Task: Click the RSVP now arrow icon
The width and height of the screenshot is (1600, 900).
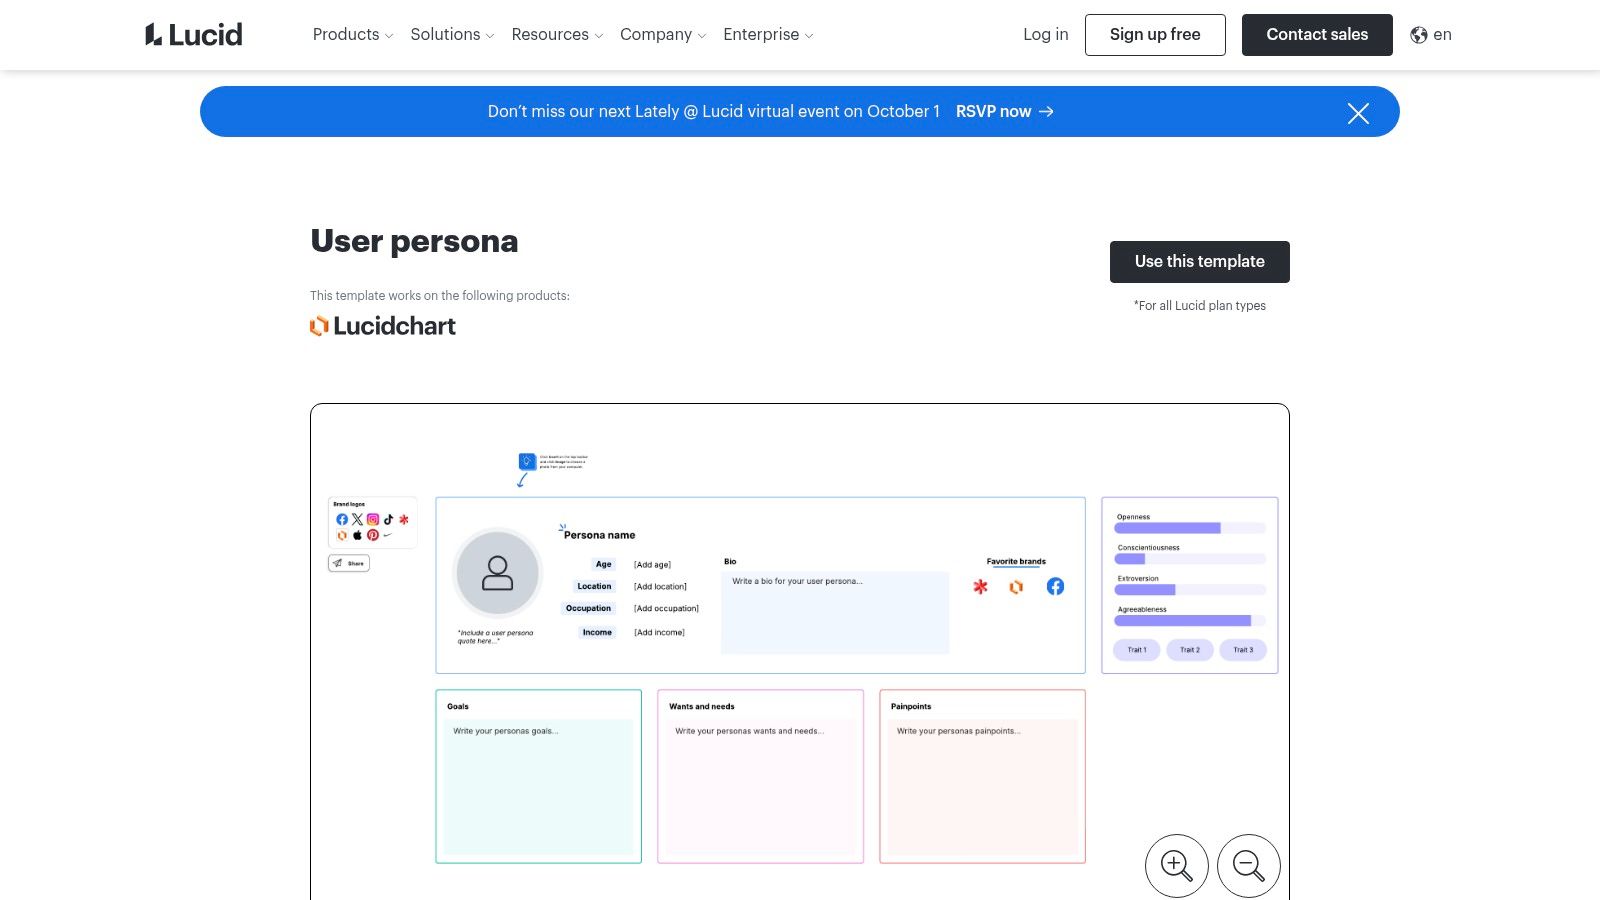Action: tap(1046, 111)
